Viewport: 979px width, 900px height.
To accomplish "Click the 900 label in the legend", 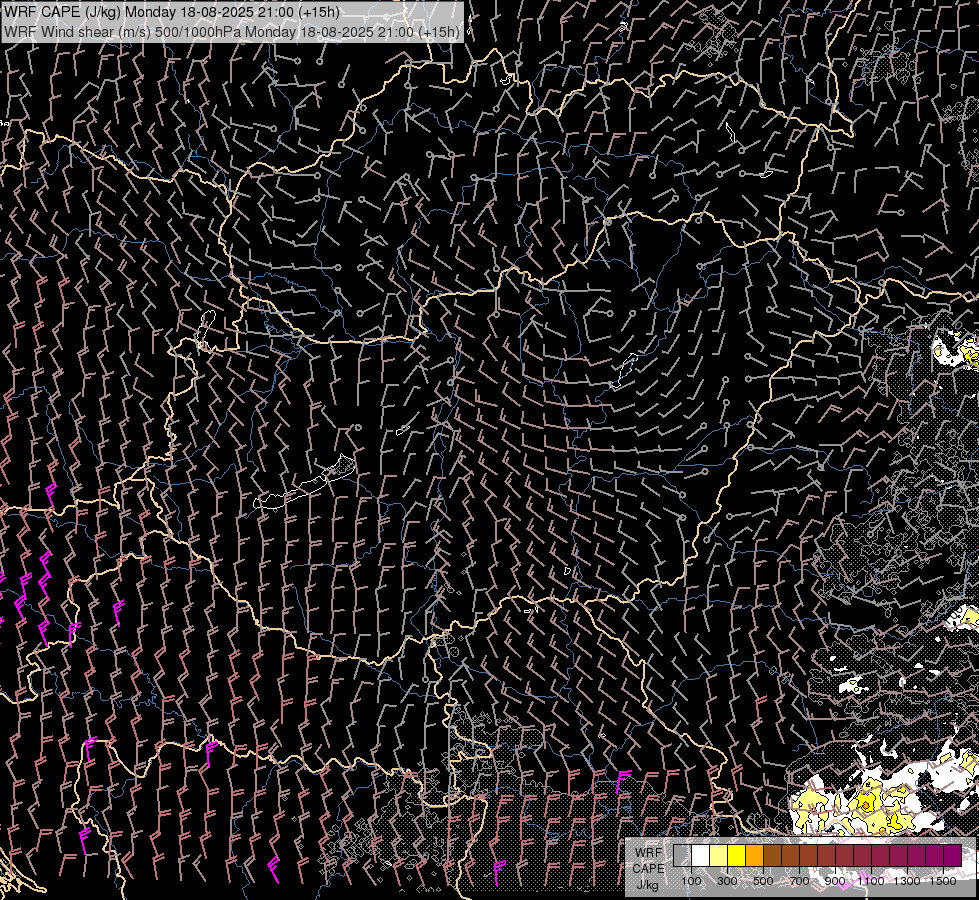I will coord(835,881).
